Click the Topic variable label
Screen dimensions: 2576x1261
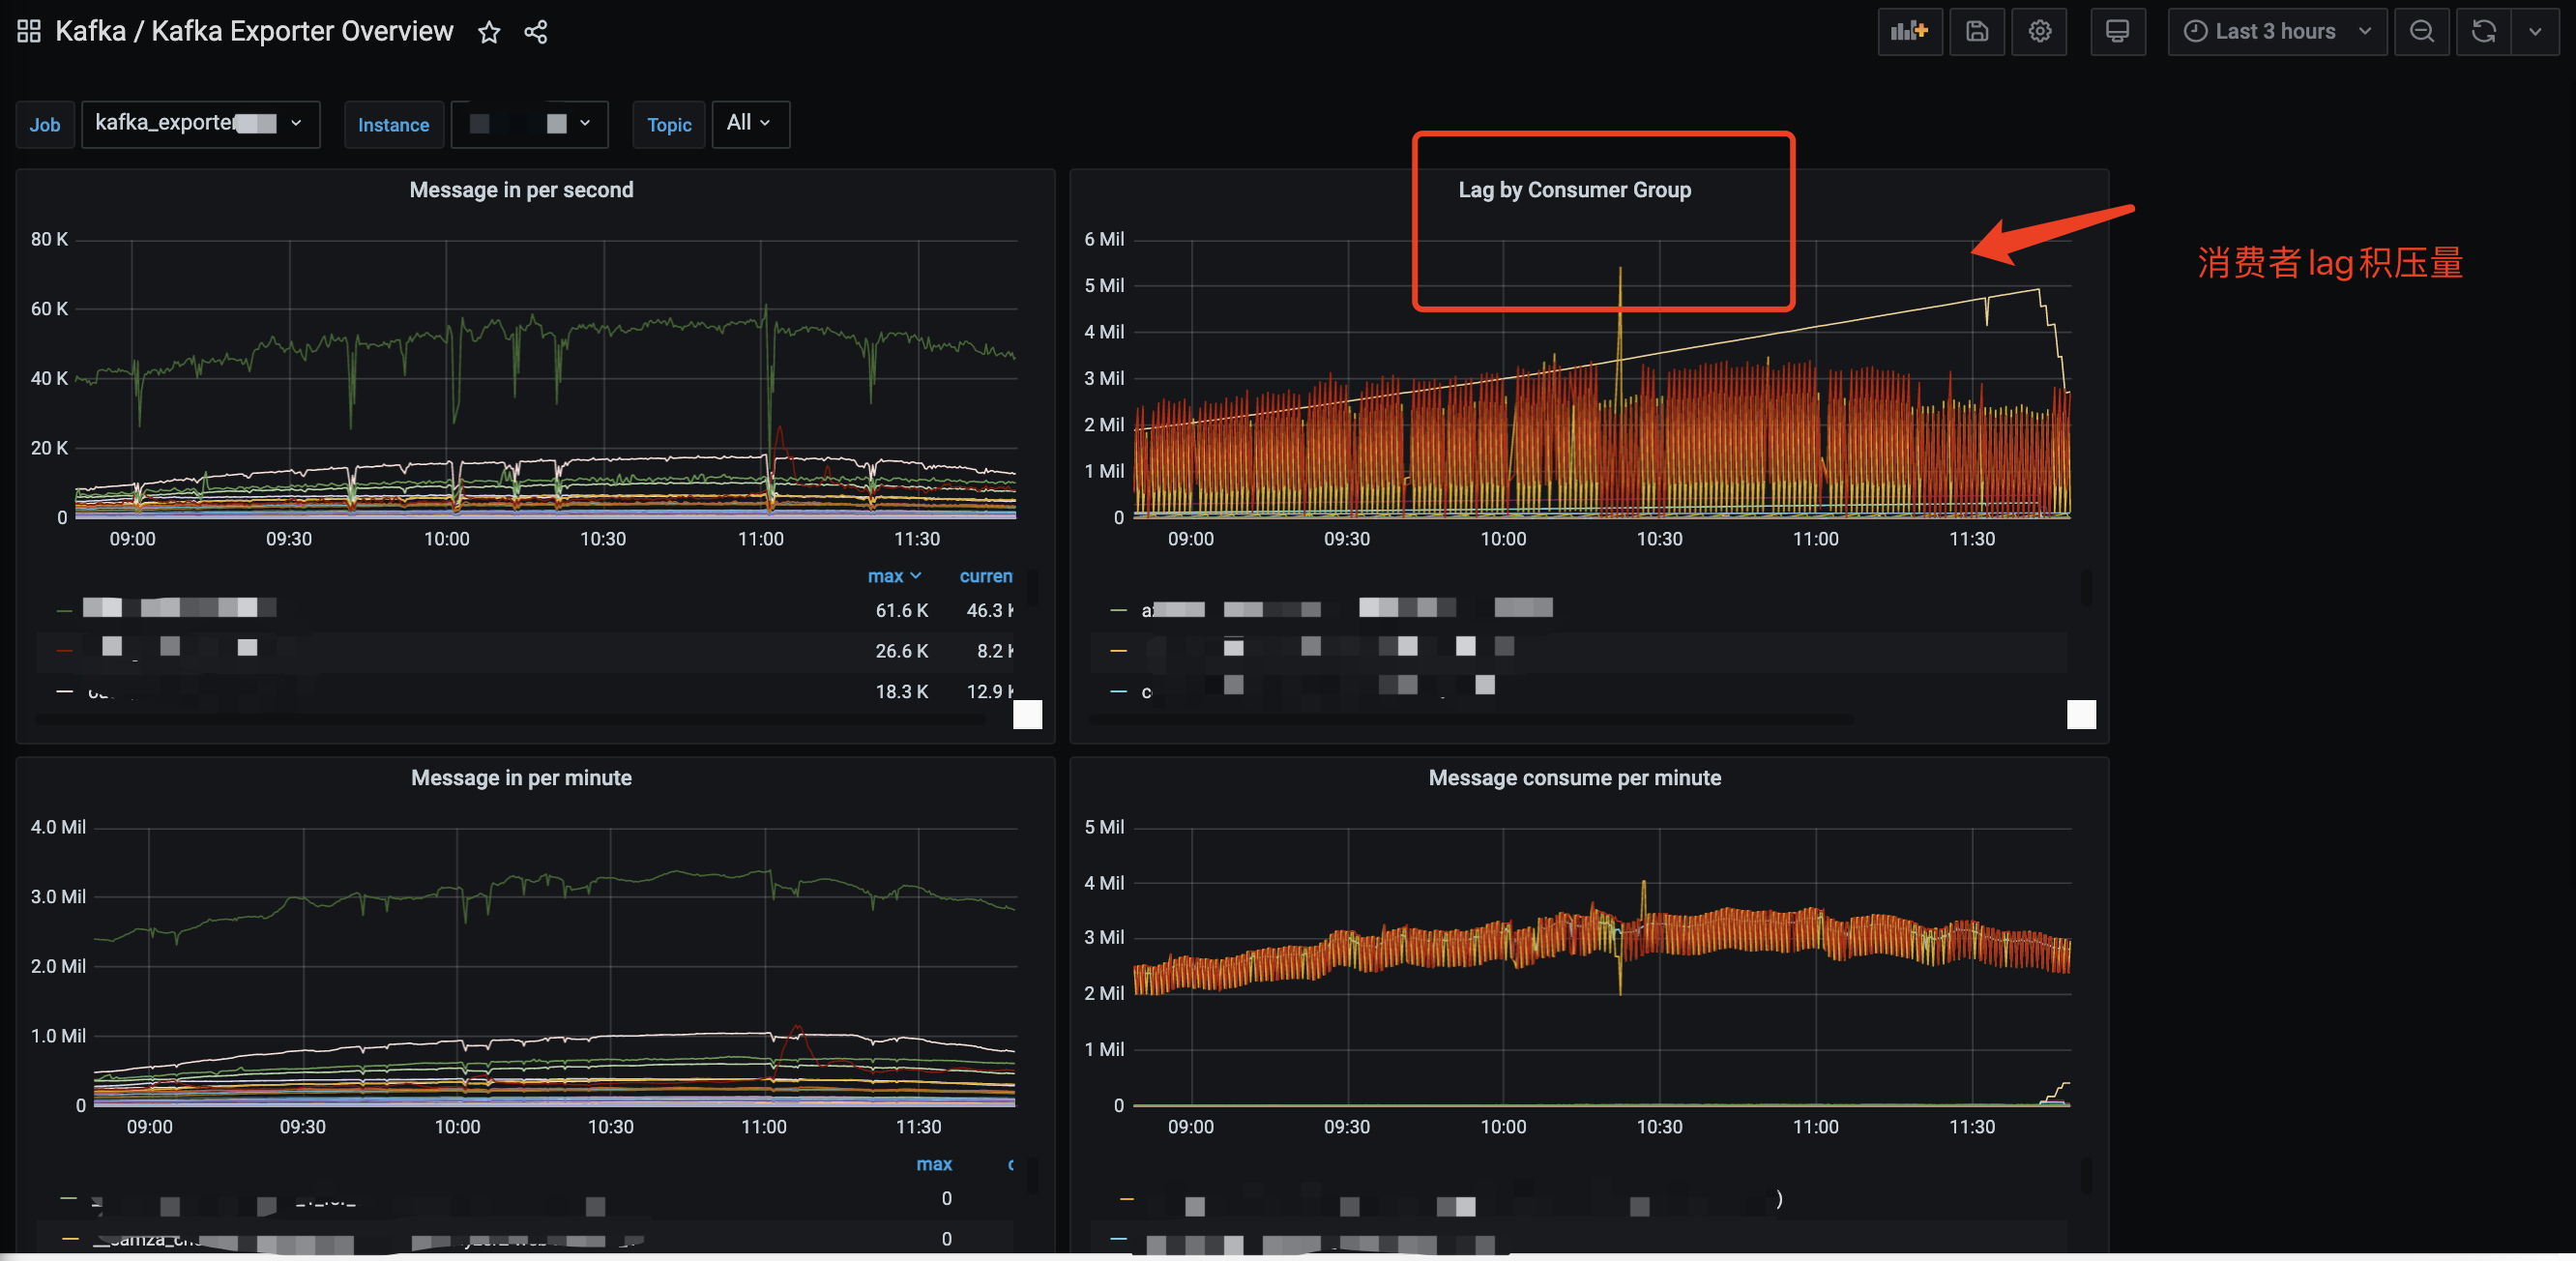coord(669,124)
